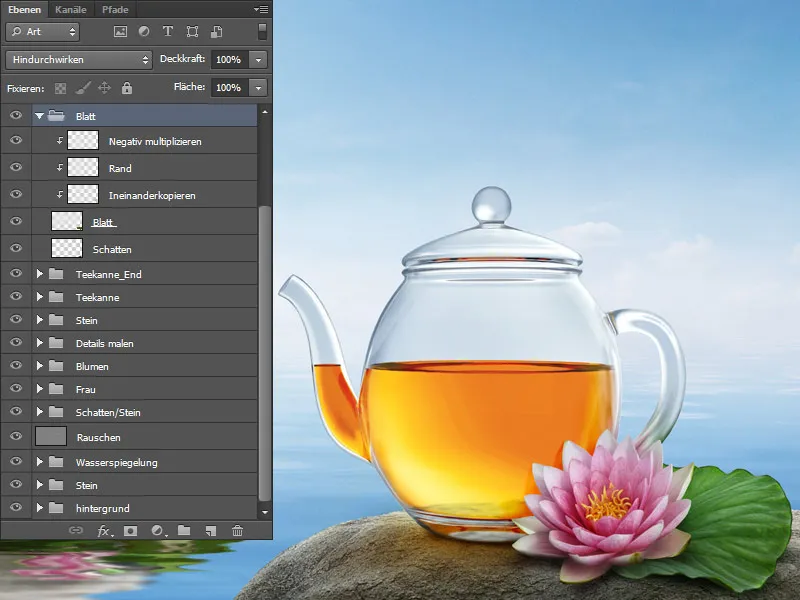Viewport: 800px width, 600px height.
Task: Toggle the layer filtering switch
Action: [262, 32]
